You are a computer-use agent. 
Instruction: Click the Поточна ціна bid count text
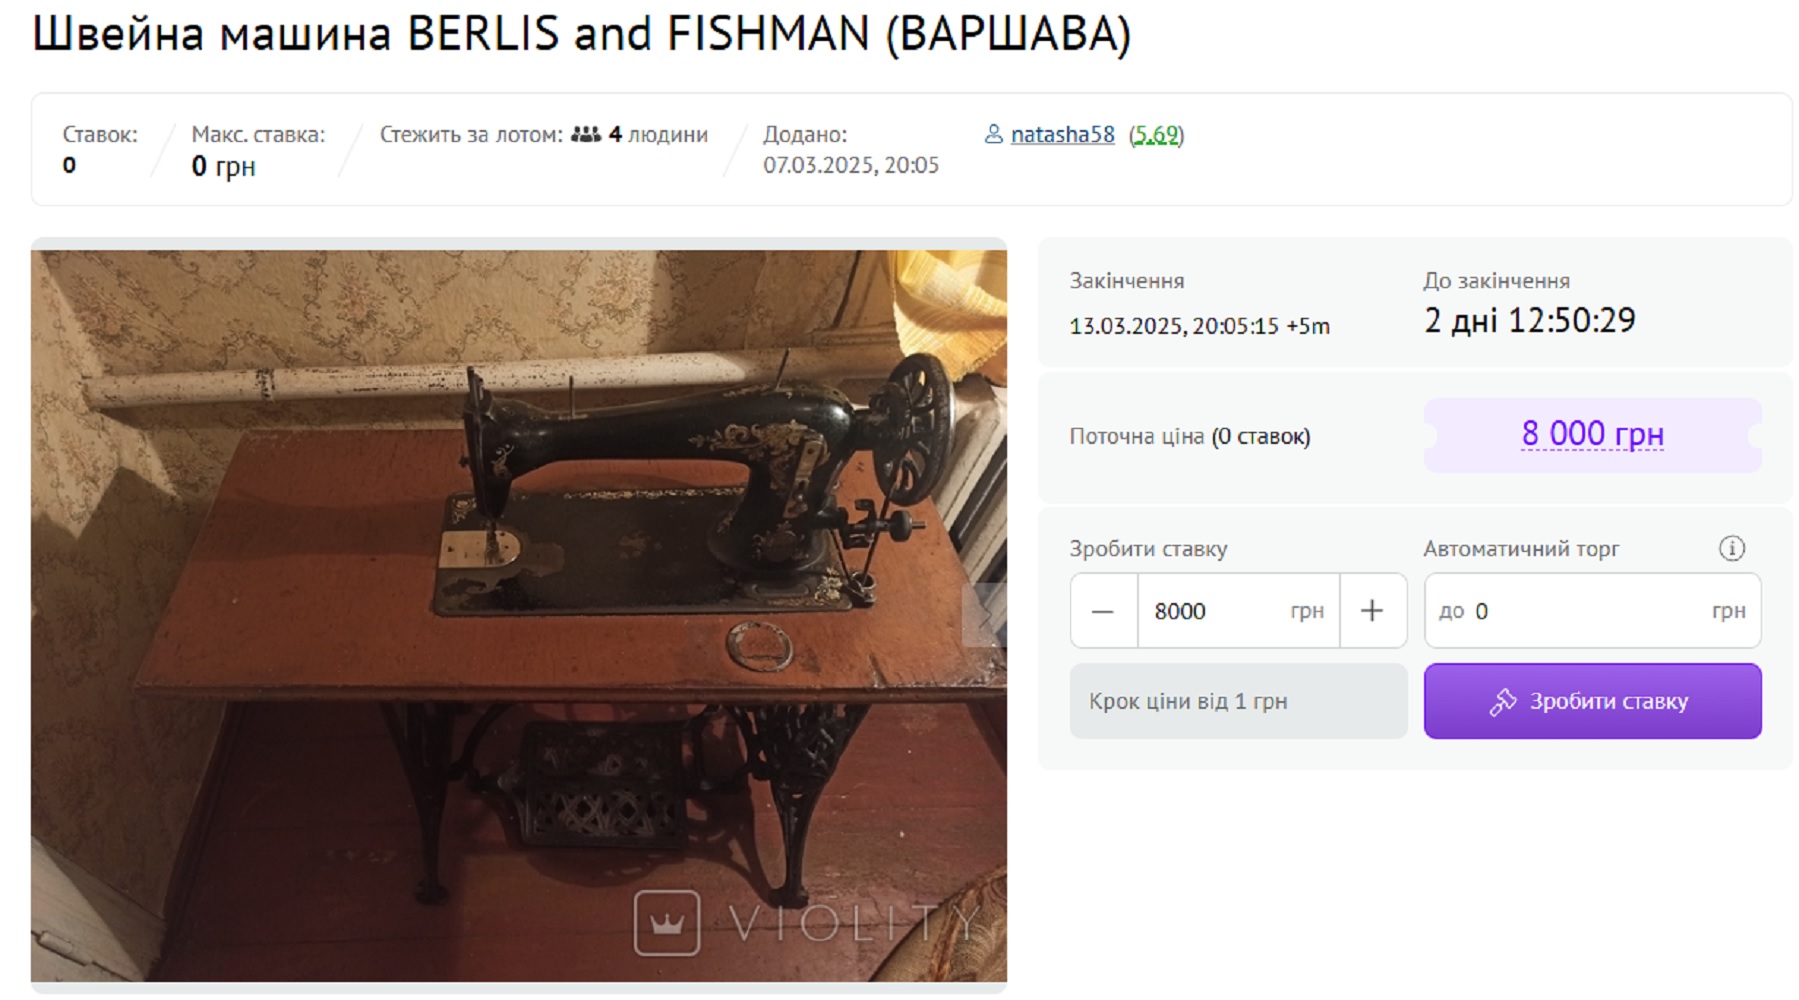[x=1189, y=436]
